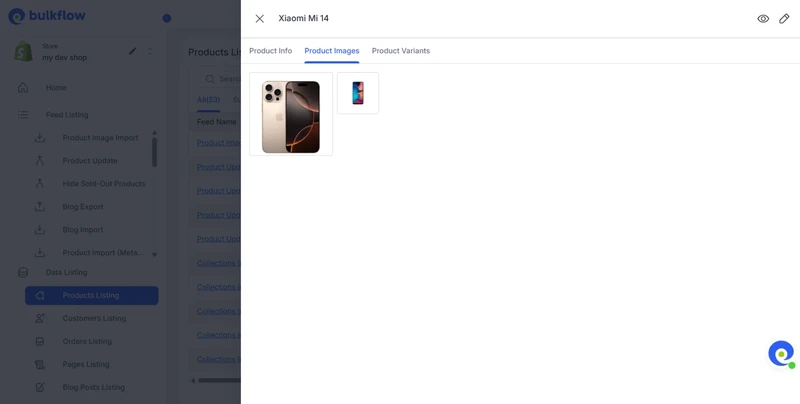This screenshot has width=800, height=404.
Task: Click the Blog Posts Listing edit icon
Action: [40, 387]
